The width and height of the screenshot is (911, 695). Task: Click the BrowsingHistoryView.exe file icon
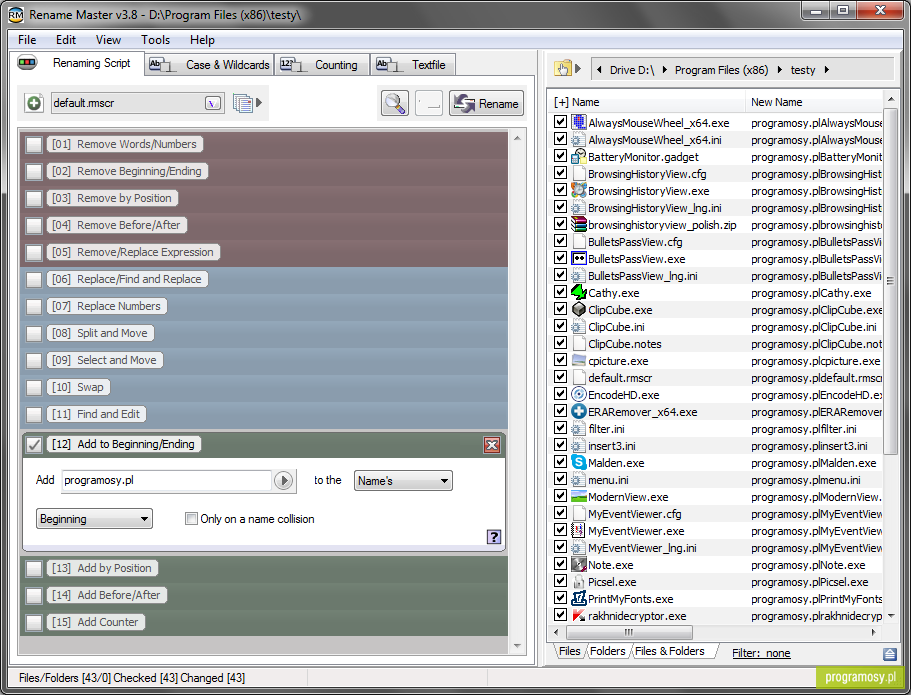coord(579,191)
